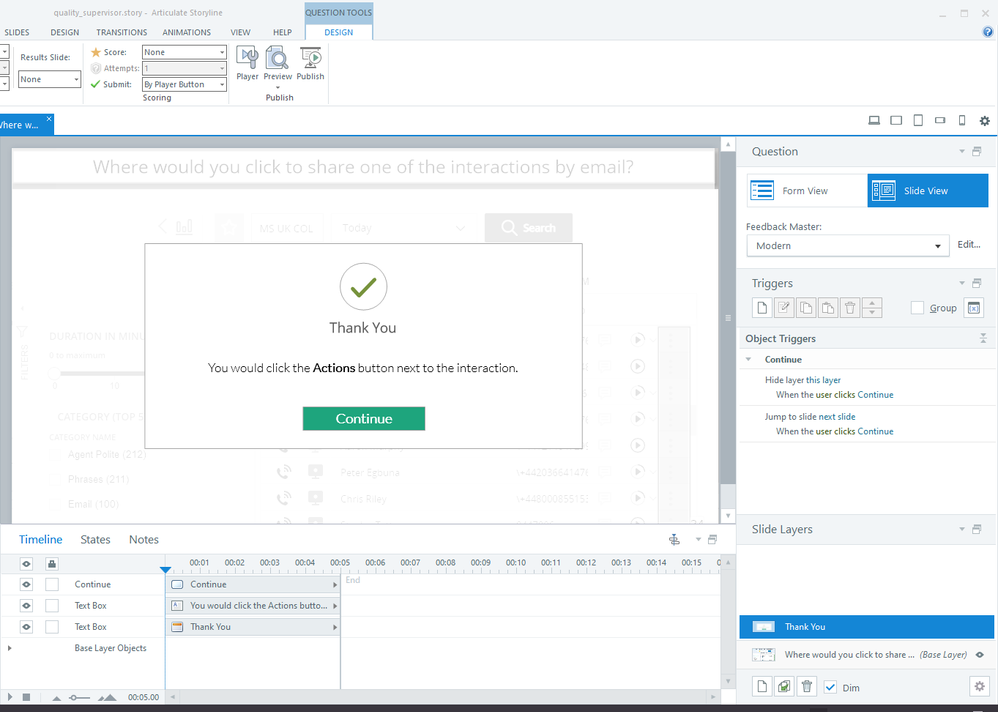Open the Animations ribbon tab

[186, 32]
